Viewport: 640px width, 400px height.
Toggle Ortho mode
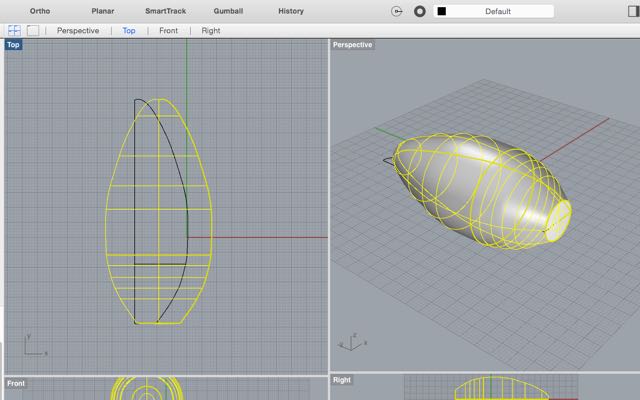(40, 11)
